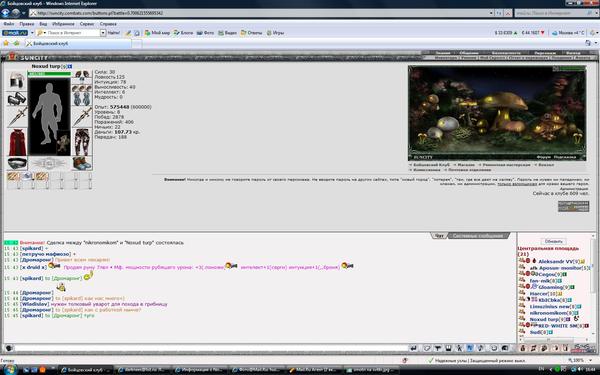The width and height of the screenshot is (600, 375).
Task: Switch to the Системные сообщения tab
Action: click(x=478, y=236)
